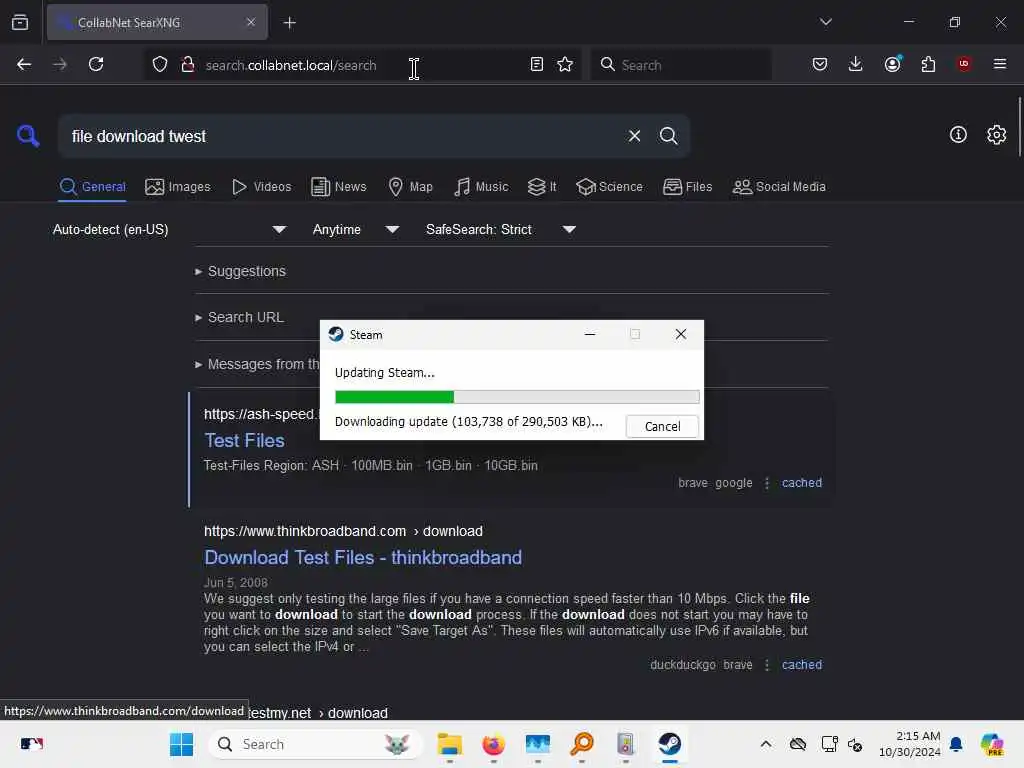Open clock showing 2:15 AM
The width and height of the screenshot is (1024, 768).
tap(909, 744)
